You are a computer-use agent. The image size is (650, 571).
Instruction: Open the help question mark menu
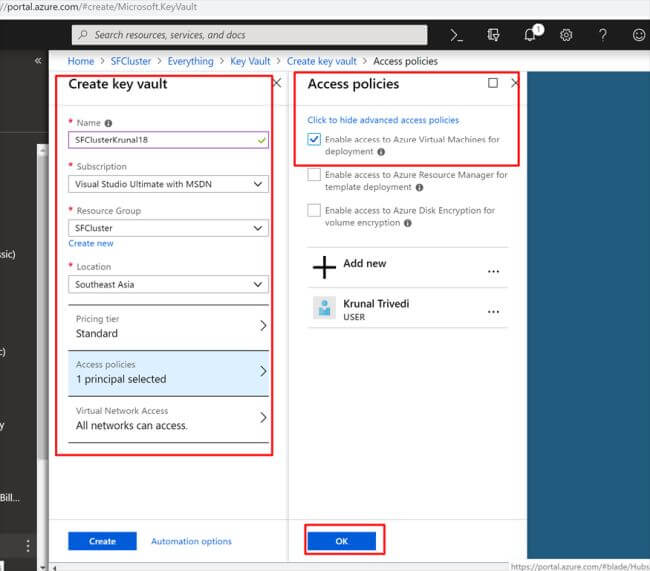pyautogui.click(x=603, y=35)
